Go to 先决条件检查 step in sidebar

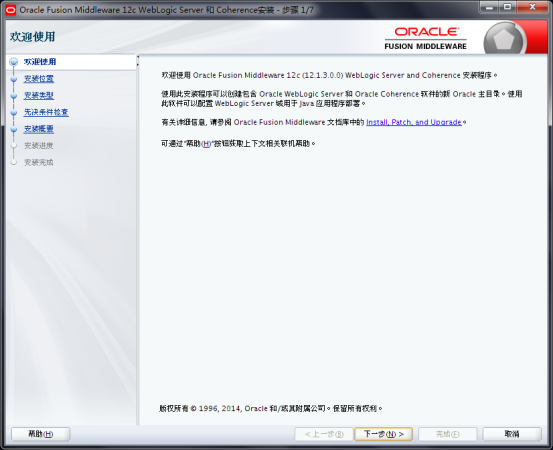[x=46, y=112]
